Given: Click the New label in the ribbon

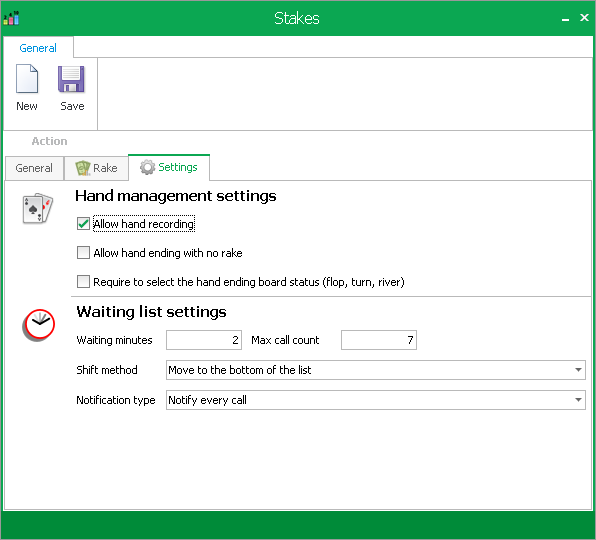Looking at the screenshot, I should tap(27, 106).
